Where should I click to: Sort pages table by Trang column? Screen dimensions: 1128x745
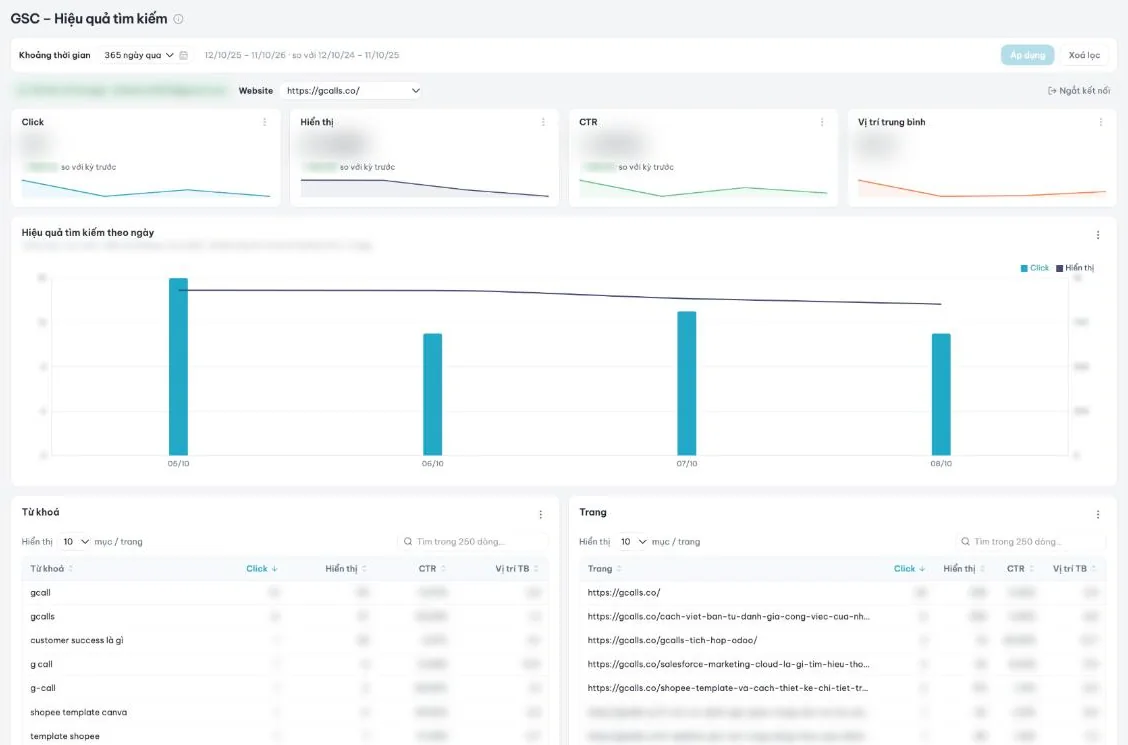click(x=604, y=569)
